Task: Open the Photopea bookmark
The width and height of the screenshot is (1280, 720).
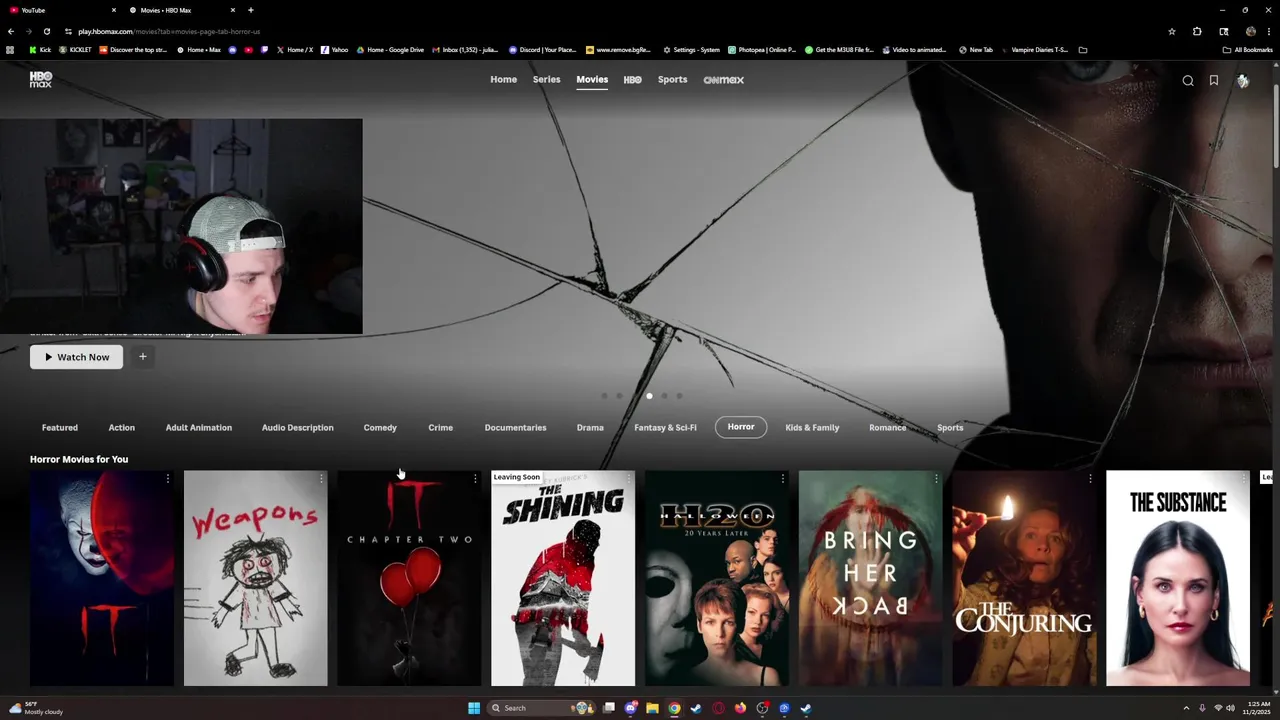Action: [763, 50]
